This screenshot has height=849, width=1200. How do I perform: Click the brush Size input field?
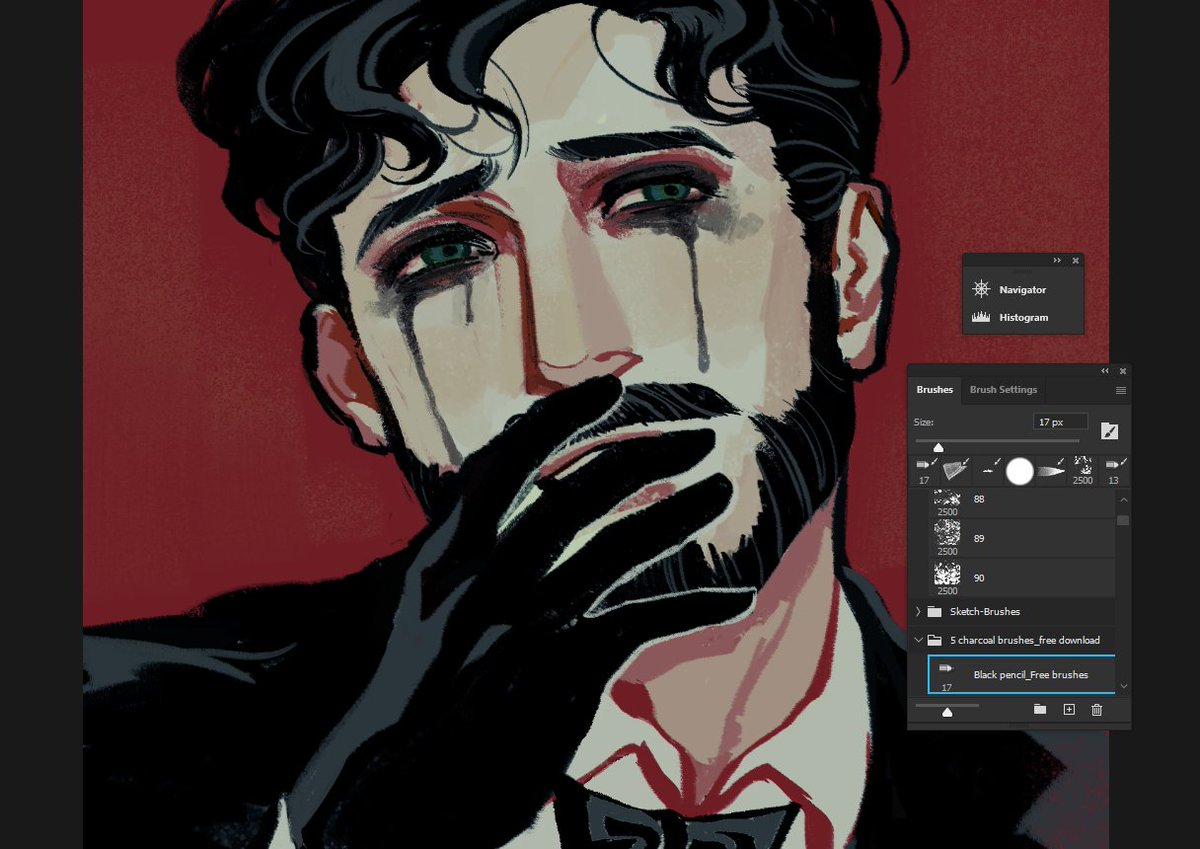point(1060,423)
